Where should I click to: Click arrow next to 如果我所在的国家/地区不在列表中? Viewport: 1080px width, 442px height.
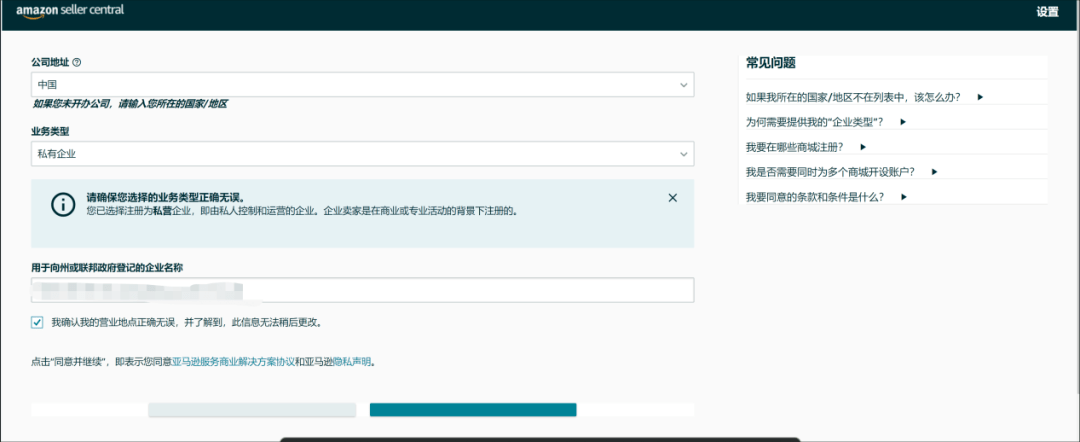(980, 97)
